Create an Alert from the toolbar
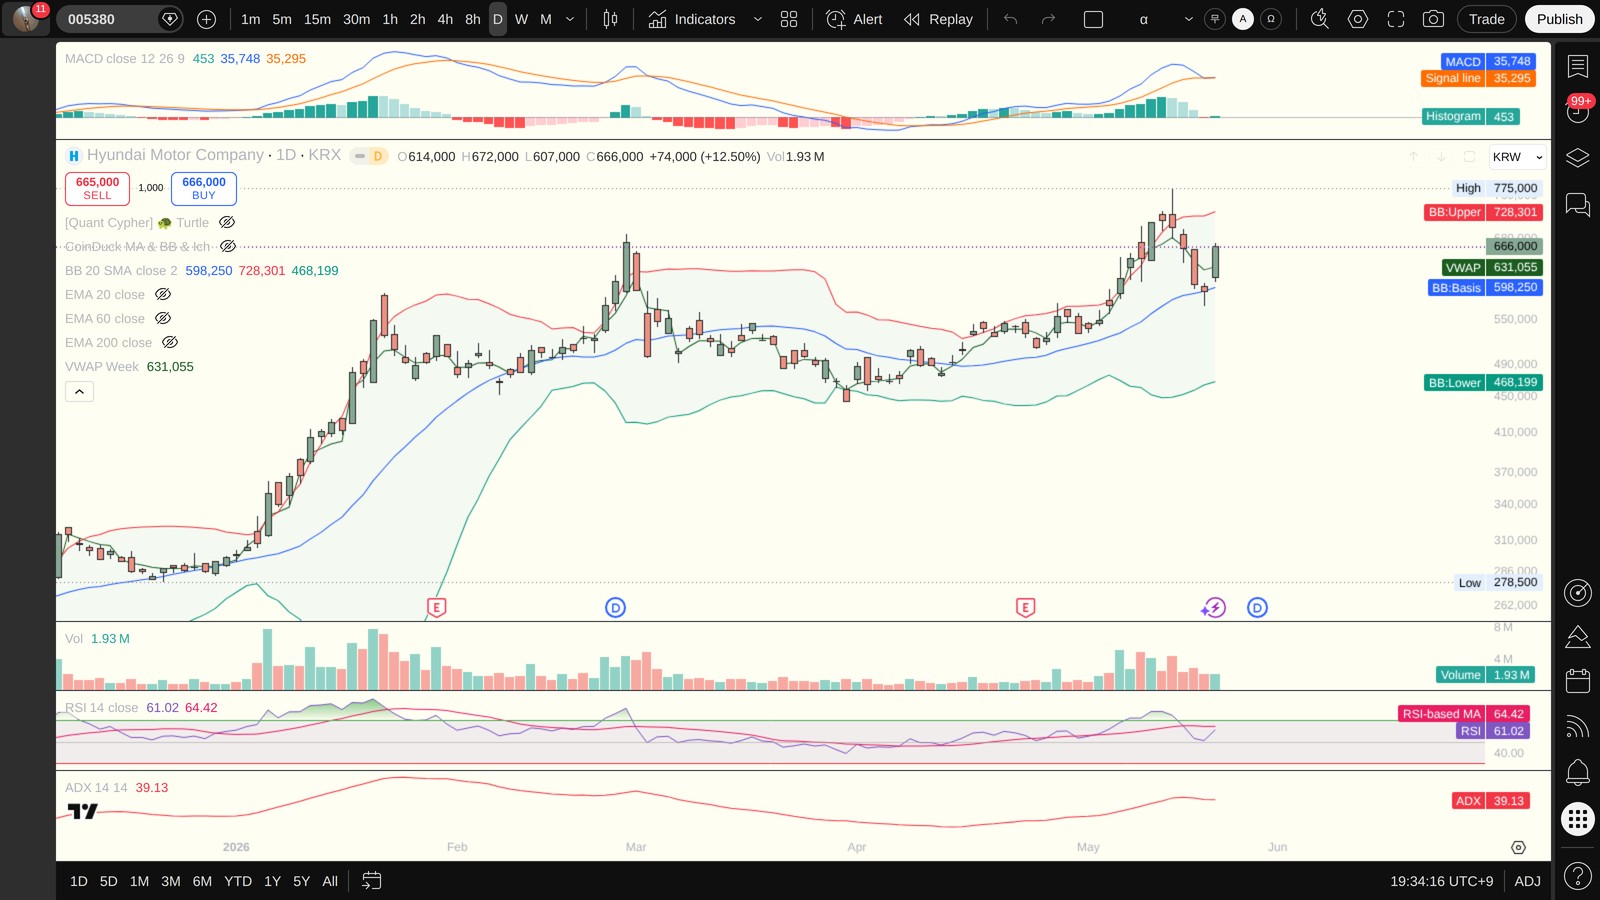This screenshot has width=1600, height=900. (x=854, y=19)
